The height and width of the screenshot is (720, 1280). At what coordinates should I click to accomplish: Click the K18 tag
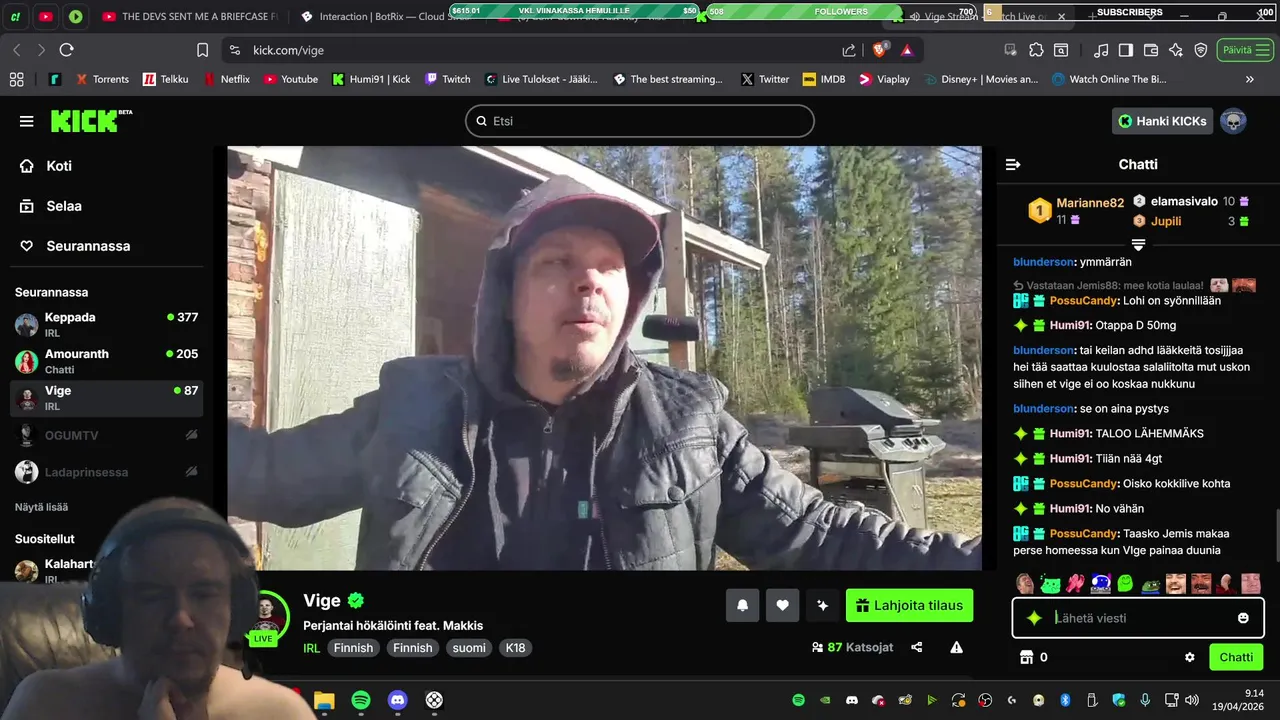(515, 648)
